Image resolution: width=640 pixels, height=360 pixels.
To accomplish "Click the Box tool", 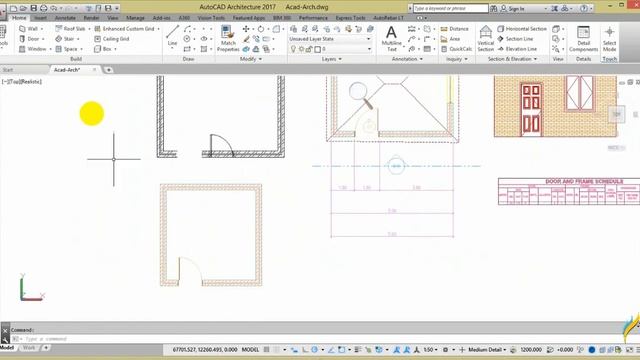I will tap(103, 49).
